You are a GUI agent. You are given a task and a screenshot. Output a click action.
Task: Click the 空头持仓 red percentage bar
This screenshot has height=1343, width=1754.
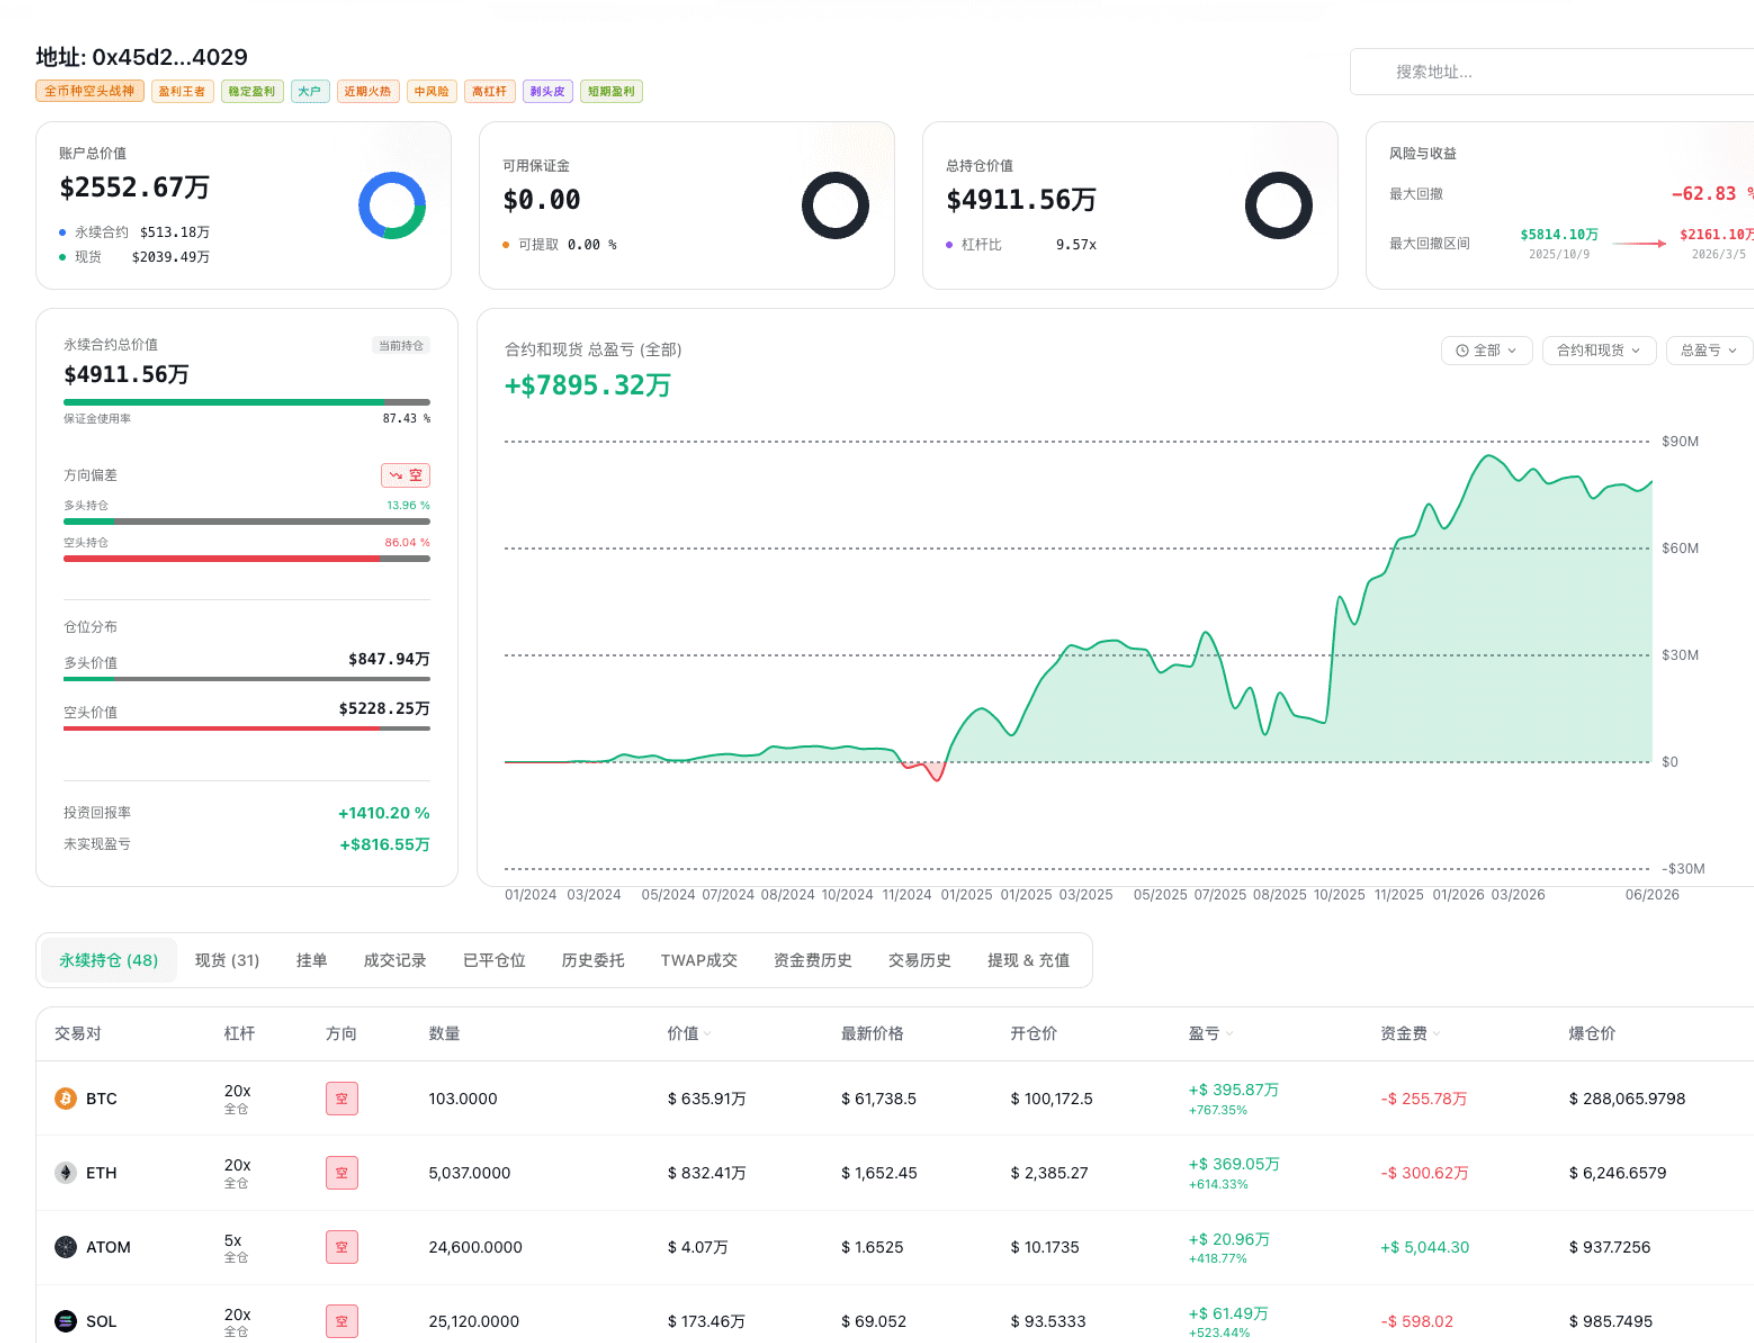(x=247, y=558)
